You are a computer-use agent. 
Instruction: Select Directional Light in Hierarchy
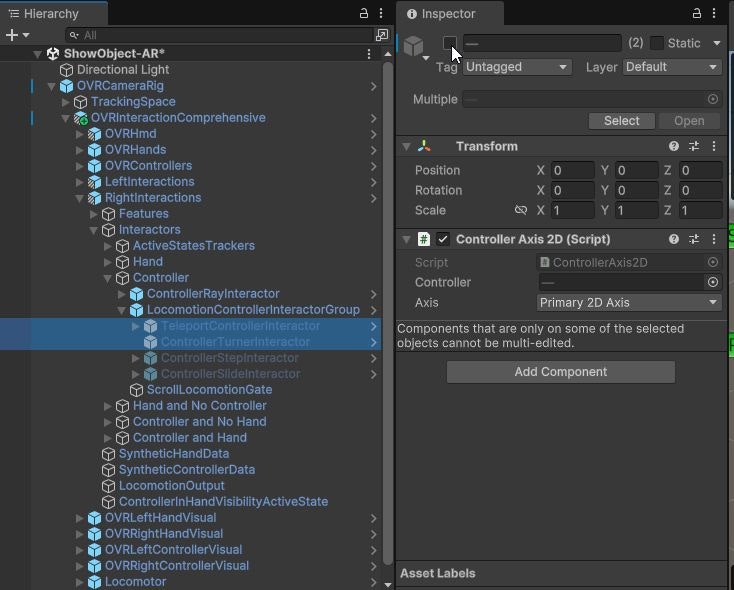123,70
